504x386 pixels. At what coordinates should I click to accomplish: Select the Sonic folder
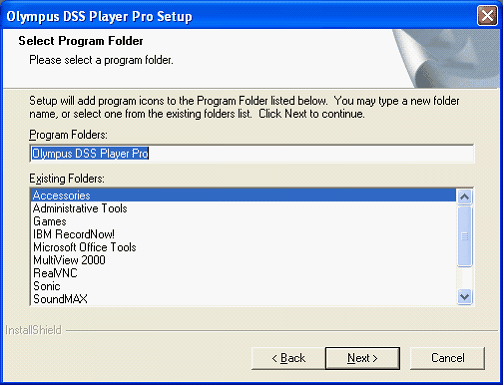[244, 286]
